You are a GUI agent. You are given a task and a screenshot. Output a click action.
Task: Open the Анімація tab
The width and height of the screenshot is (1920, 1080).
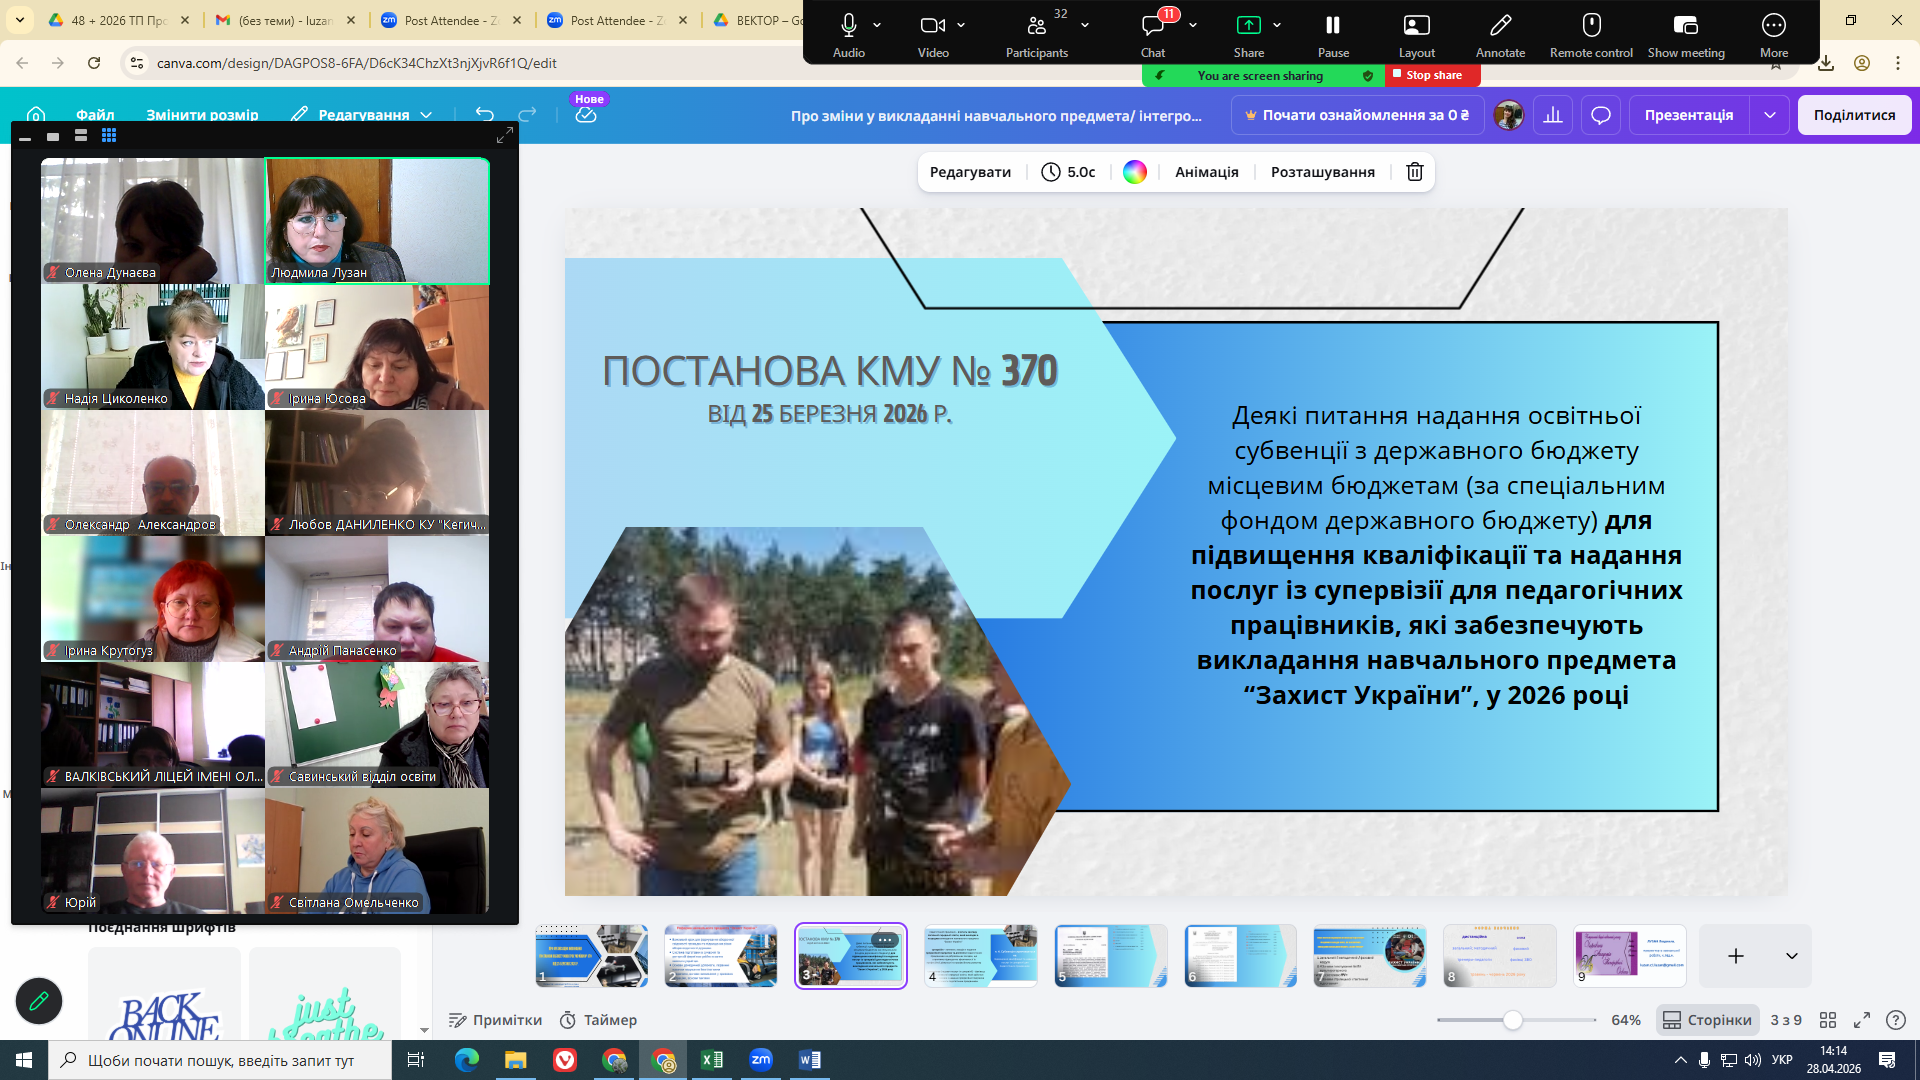pyautogui.click(x=1206, y=172)
